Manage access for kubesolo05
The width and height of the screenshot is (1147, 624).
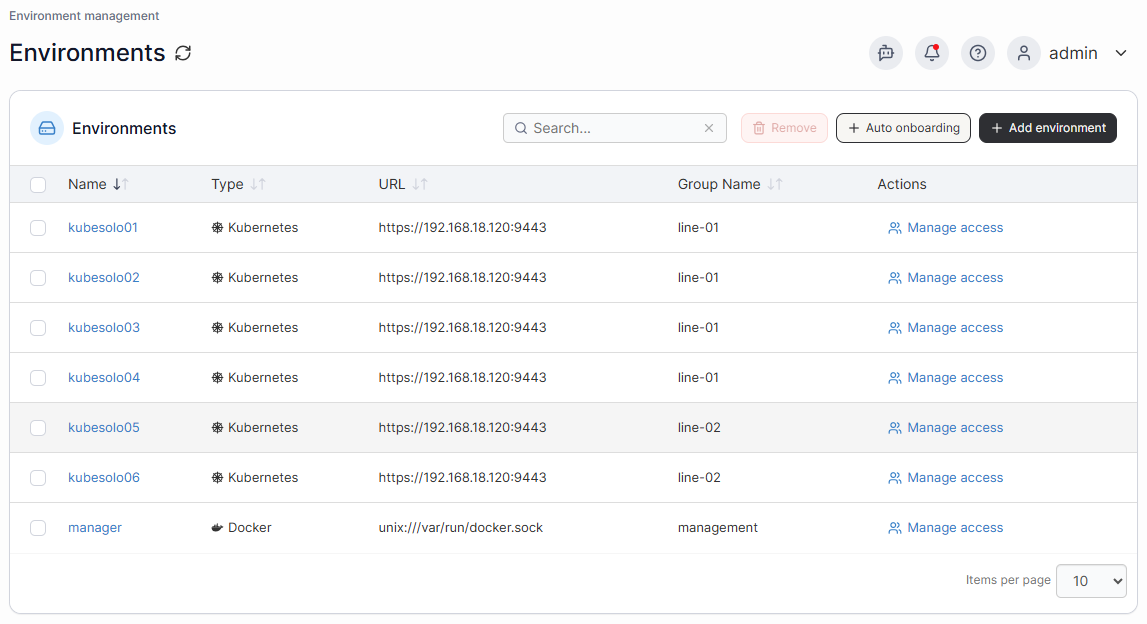click(x=945, y=427)
